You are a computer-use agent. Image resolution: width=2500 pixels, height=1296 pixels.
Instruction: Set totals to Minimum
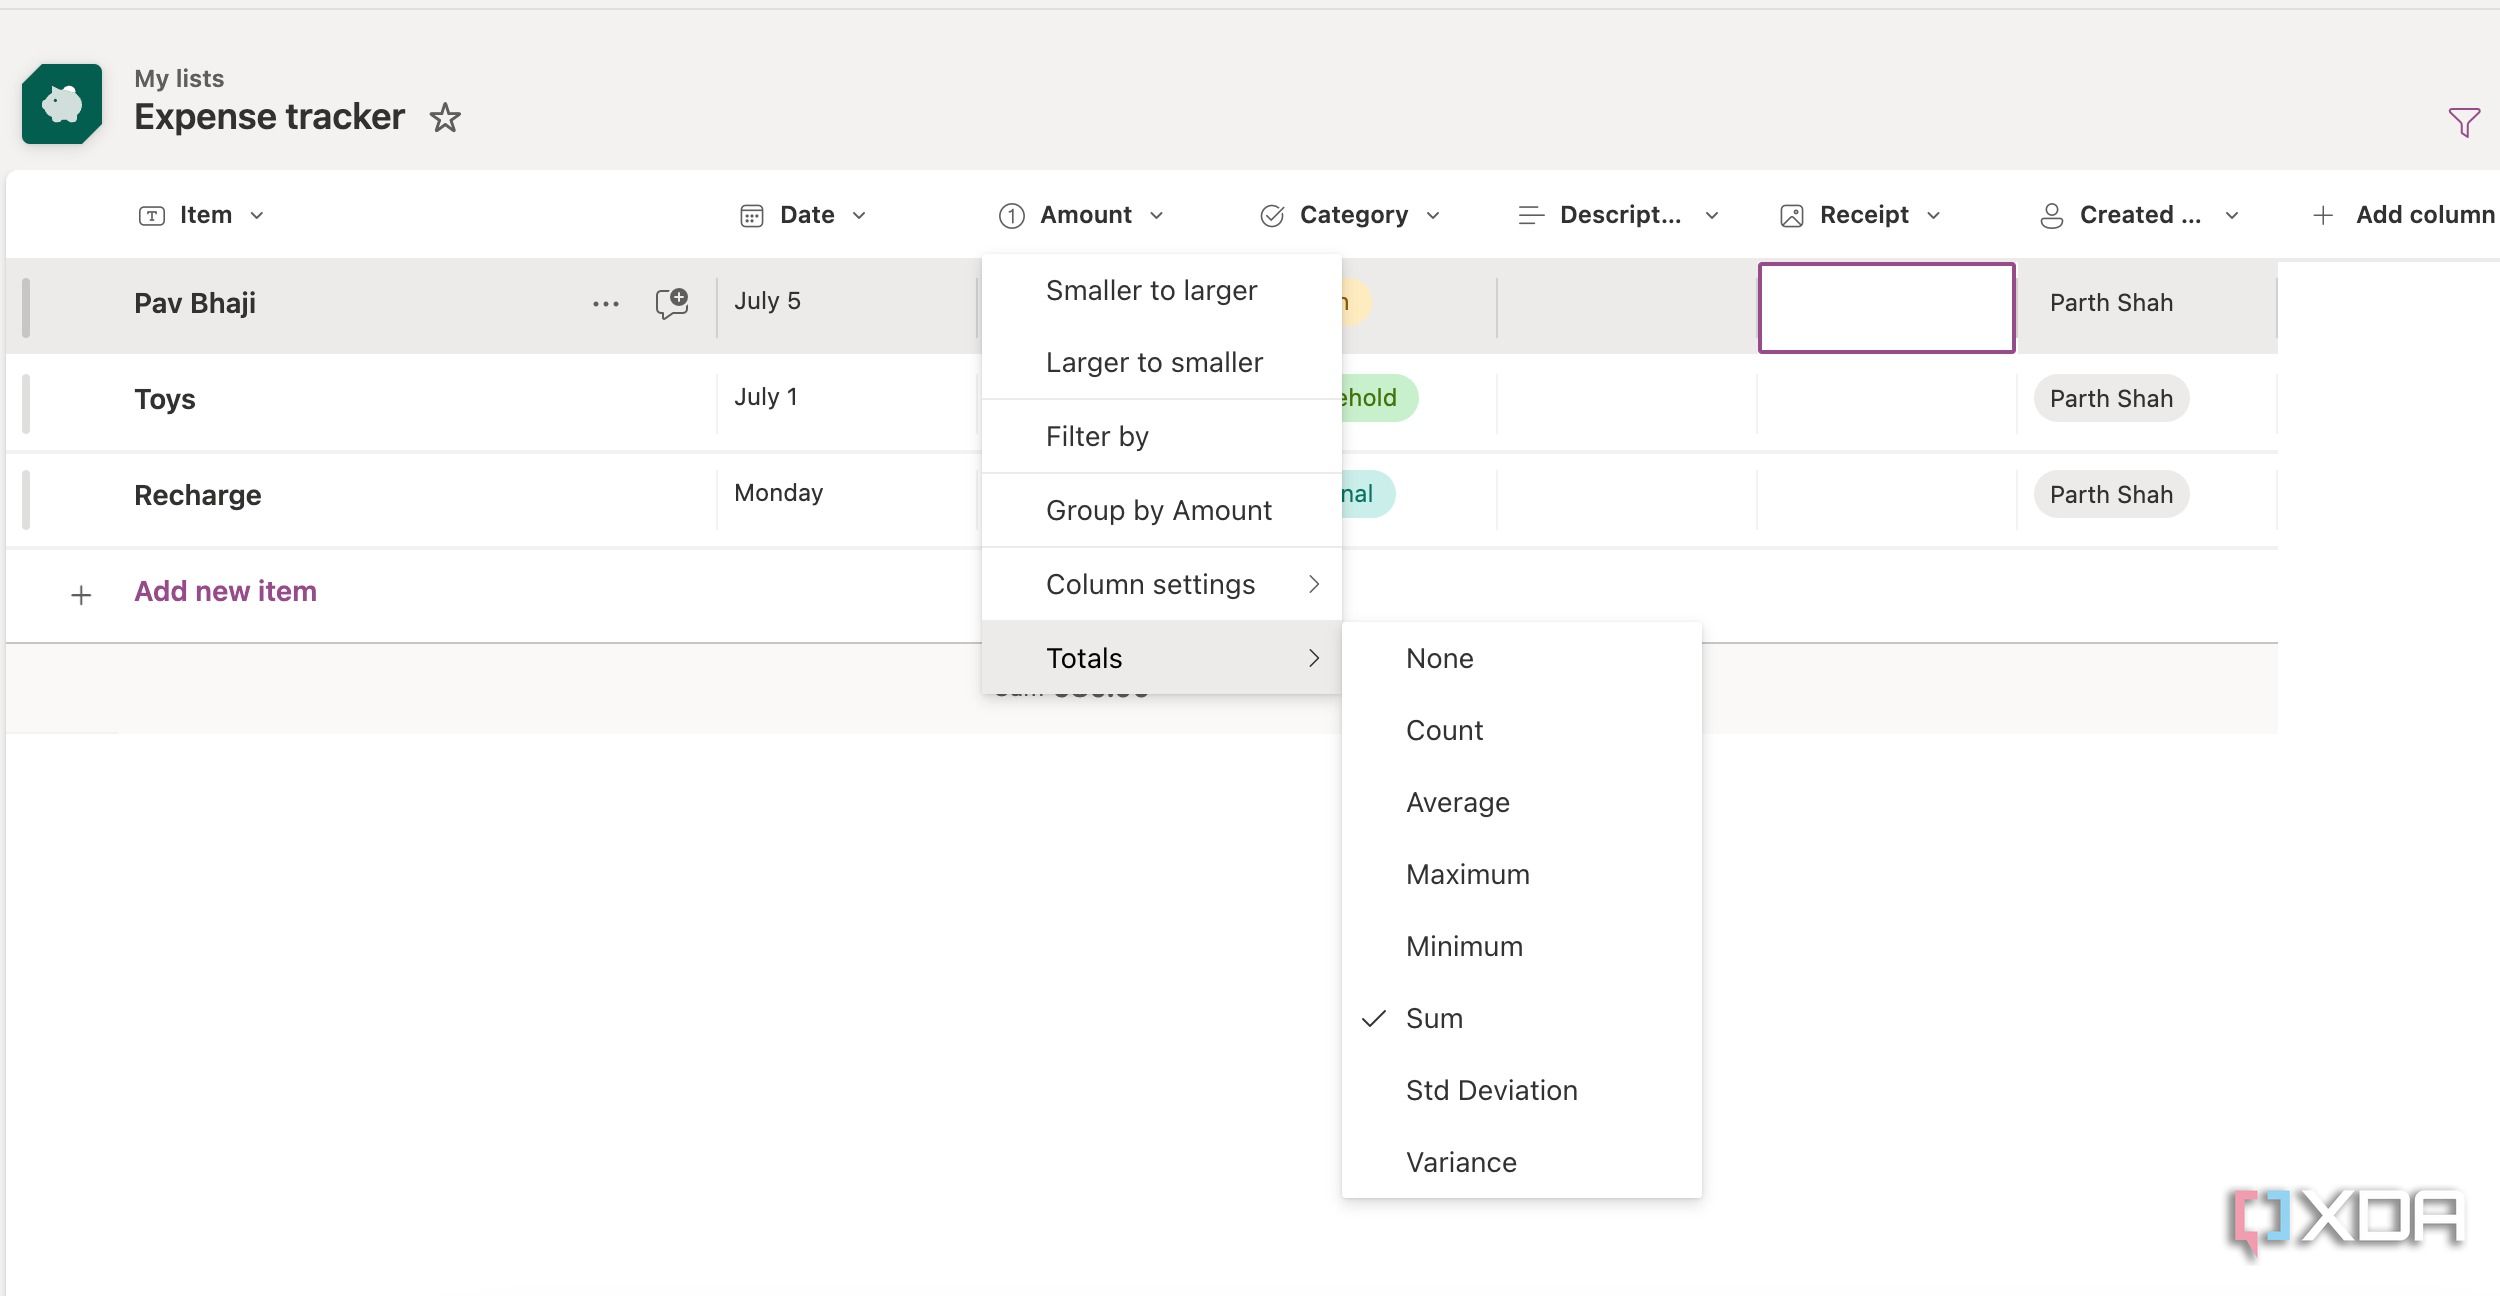pos(1522,946)
